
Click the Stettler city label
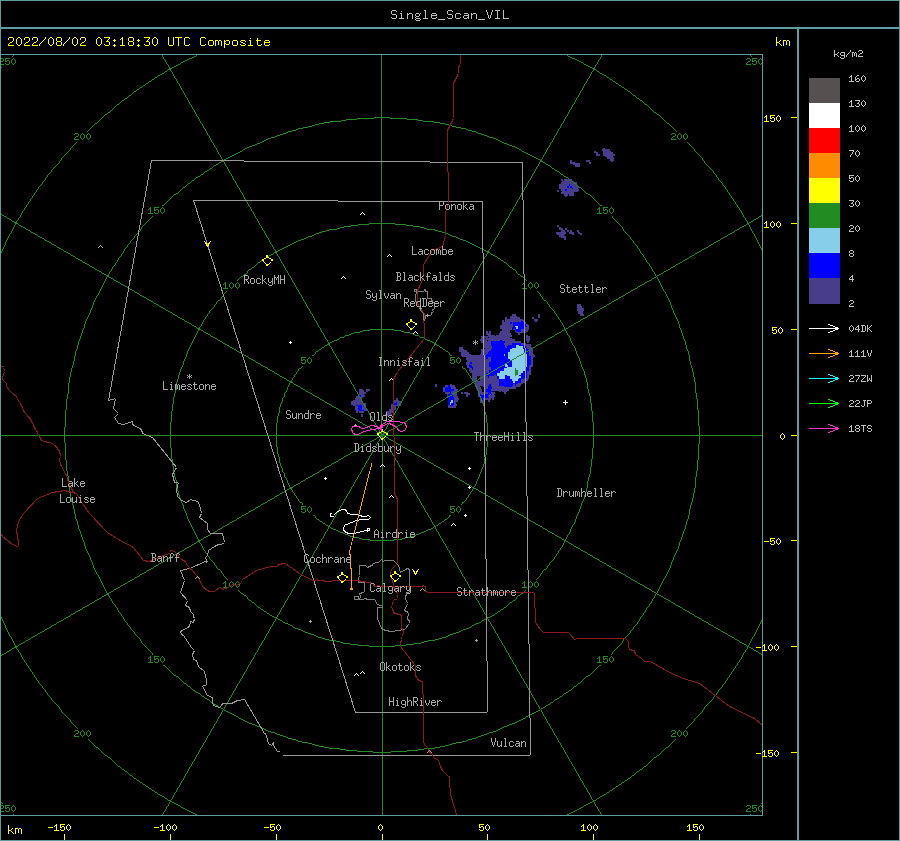[x=583, y=289]
